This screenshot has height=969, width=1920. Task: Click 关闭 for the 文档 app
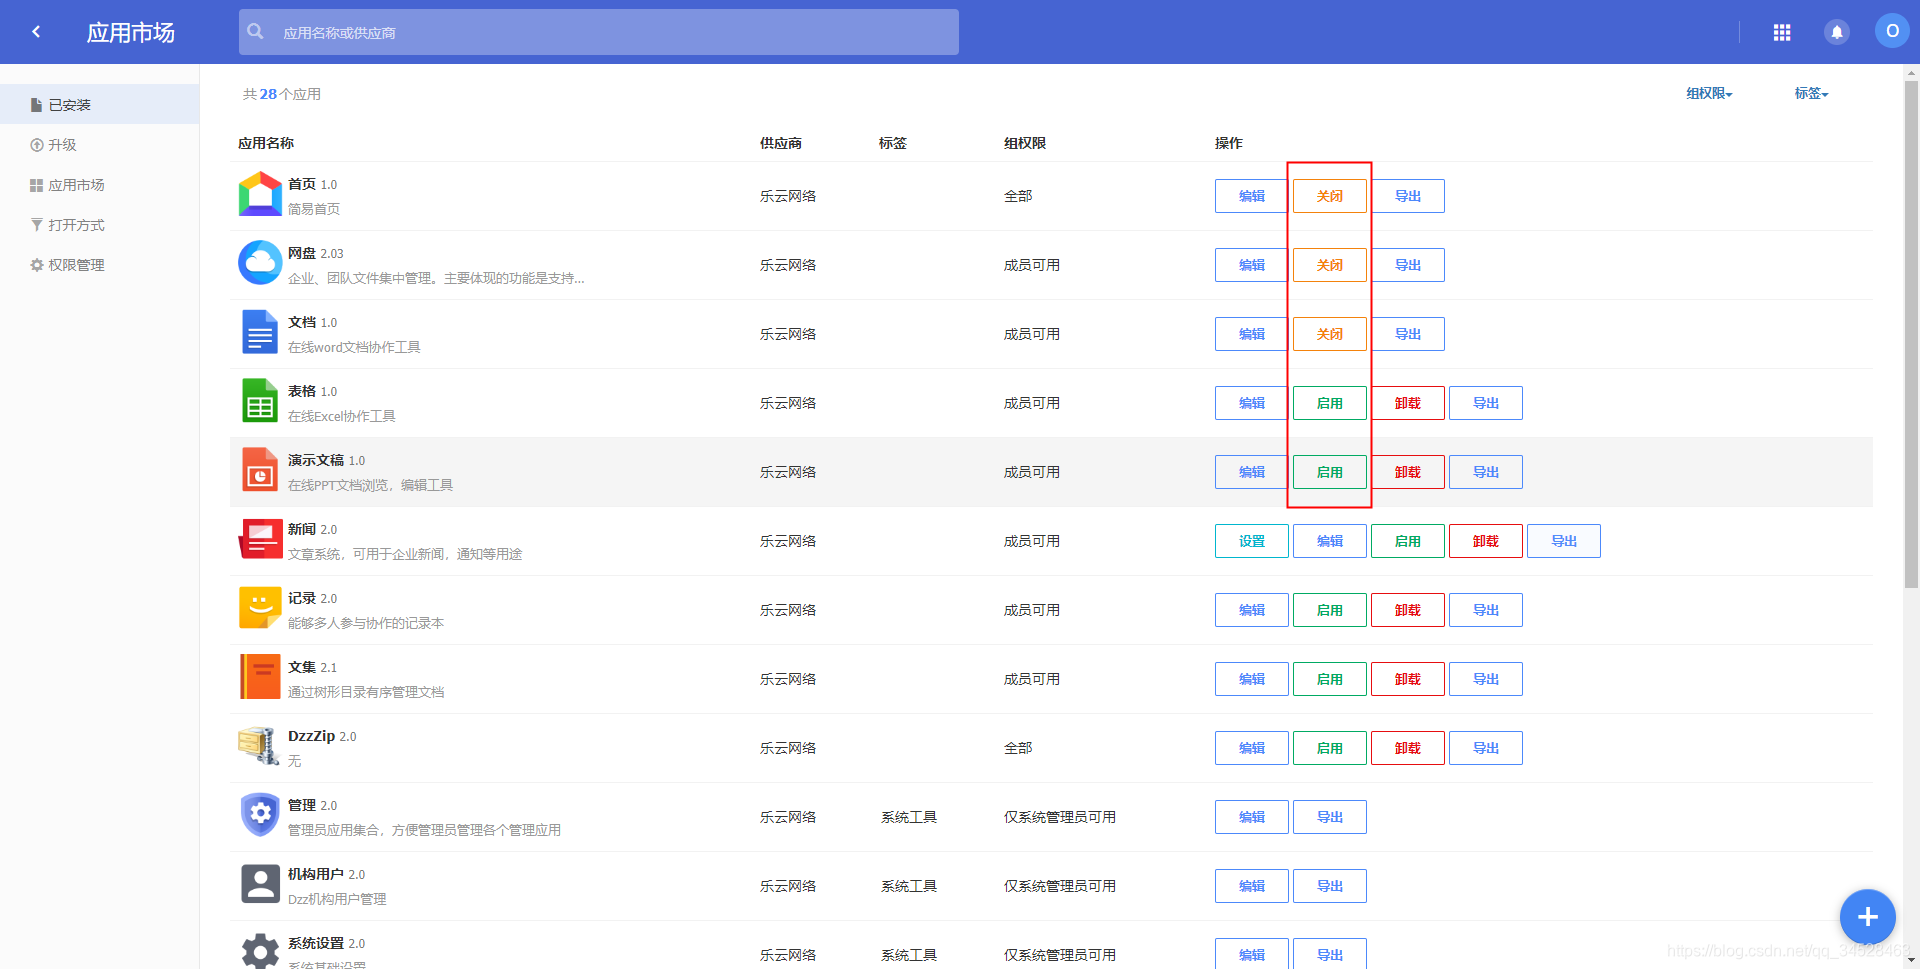[x=1329, y=334]
